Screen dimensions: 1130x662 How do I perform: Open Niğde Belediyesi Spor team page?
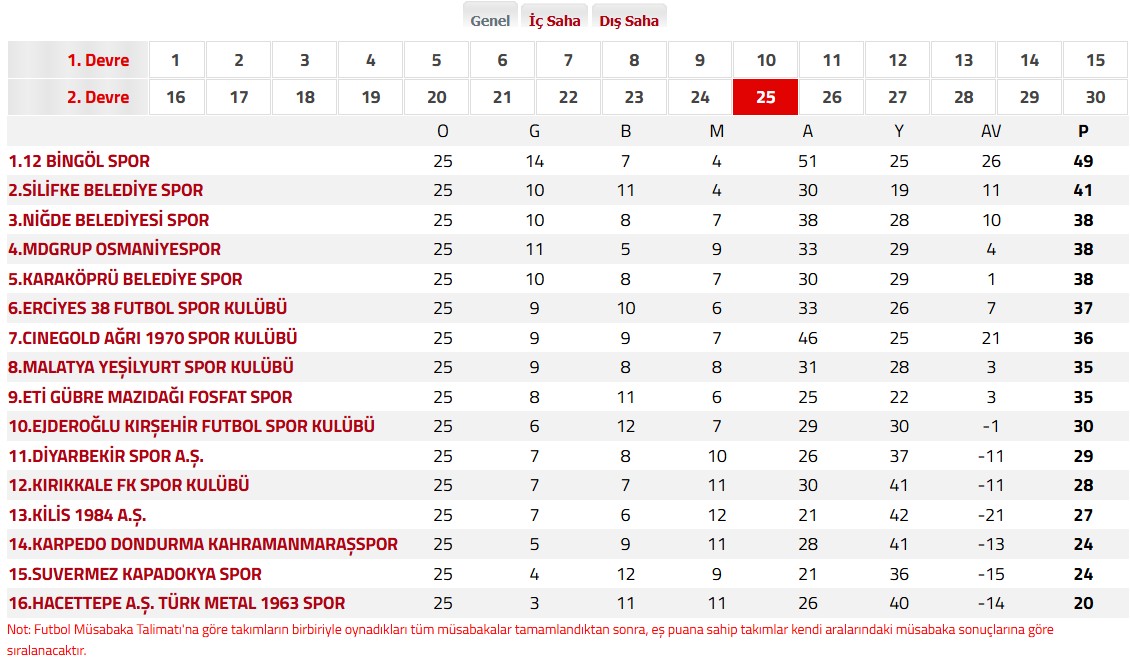[x=109, y=220]
